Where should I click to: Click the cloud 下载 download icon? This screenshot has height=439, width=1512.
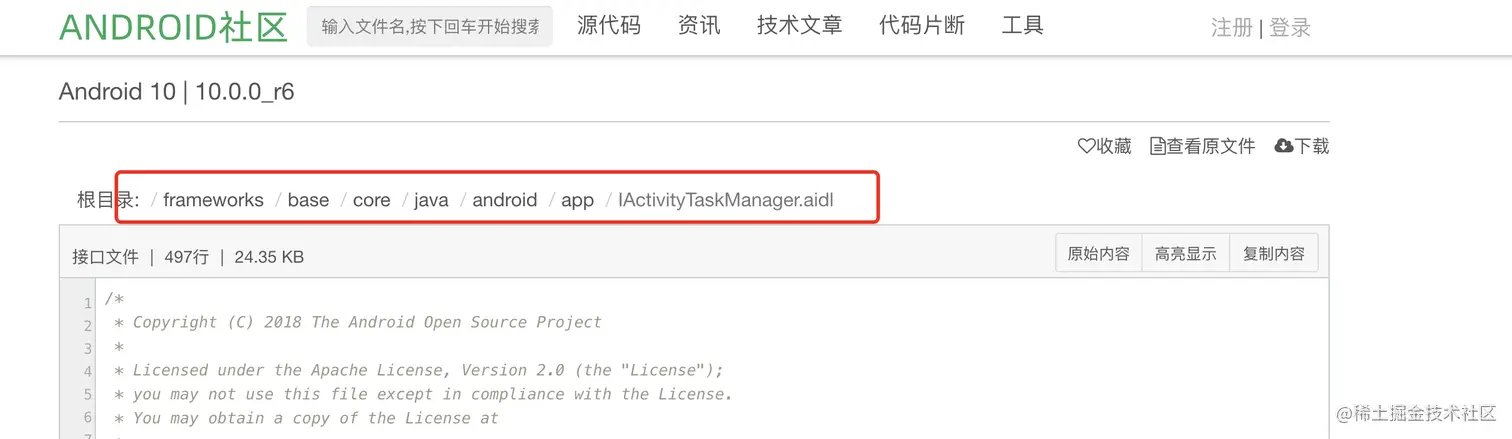(x=1284, y=147)
